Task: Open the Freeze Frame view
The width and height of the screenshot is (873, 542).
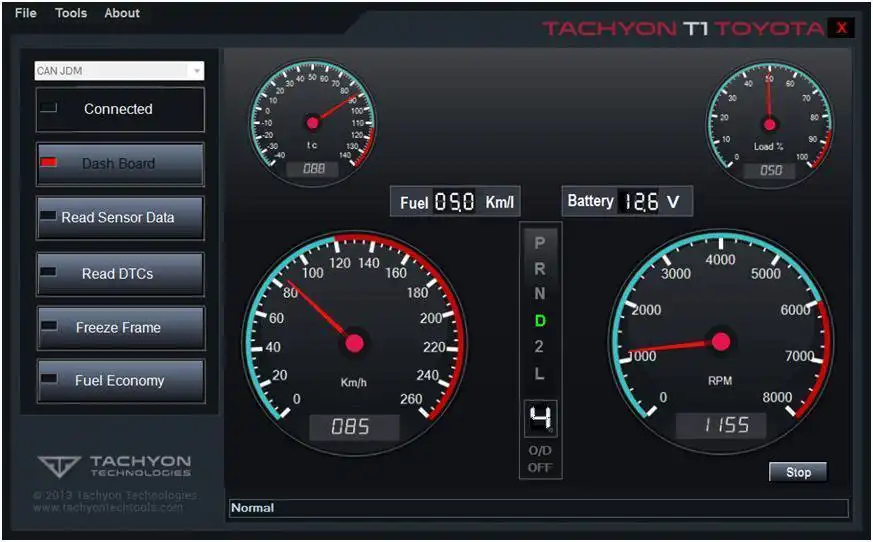Action: pyautogui.click(x=121, y=328)
